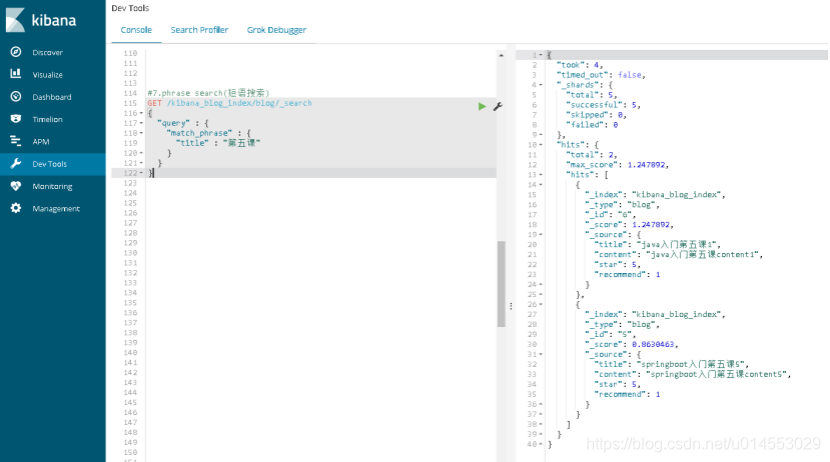The height and width of the screenshot is (462, 830).
Task: Open Visualize bar chart icon
Action: click(x=16, y=74)
